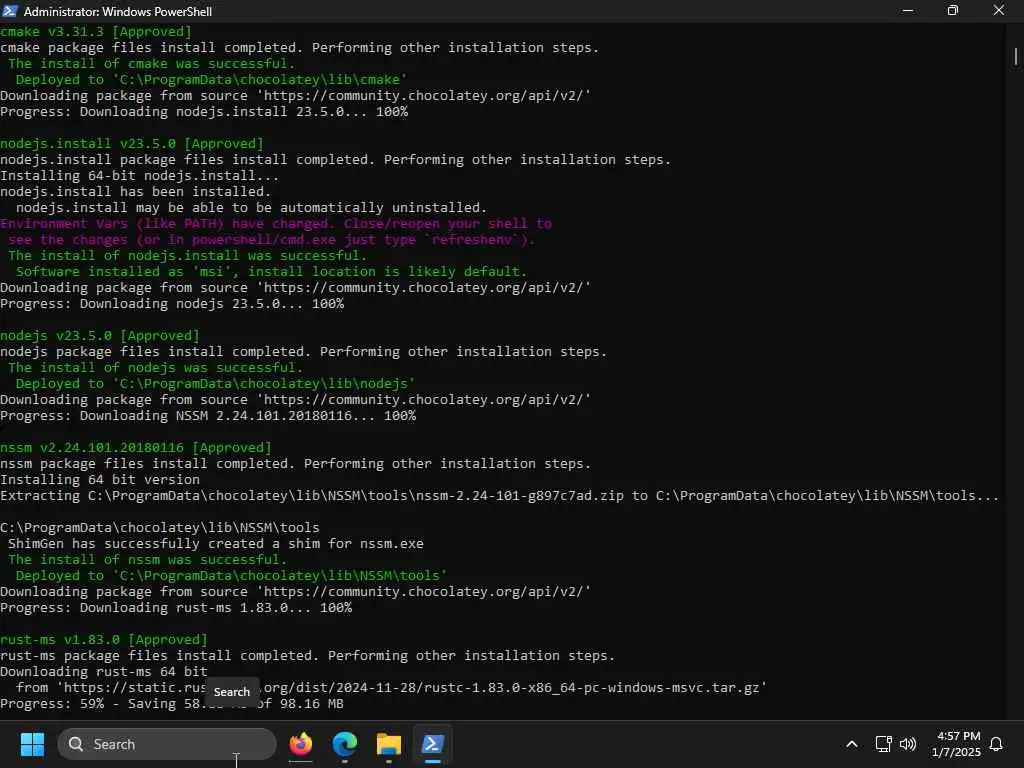This screenshot has width=1024, height=768.
Task: Minimize the PowerShell window
Action: pyautogui.click(x=908, y=10)
